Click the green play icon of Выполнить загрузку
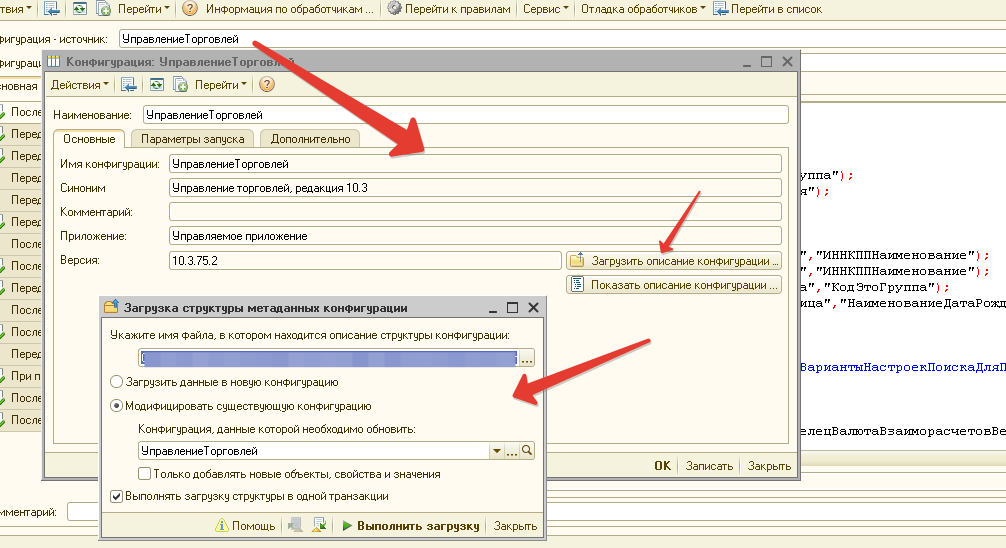Screen dimensions: 1006x548 click(x=347, y=526)
